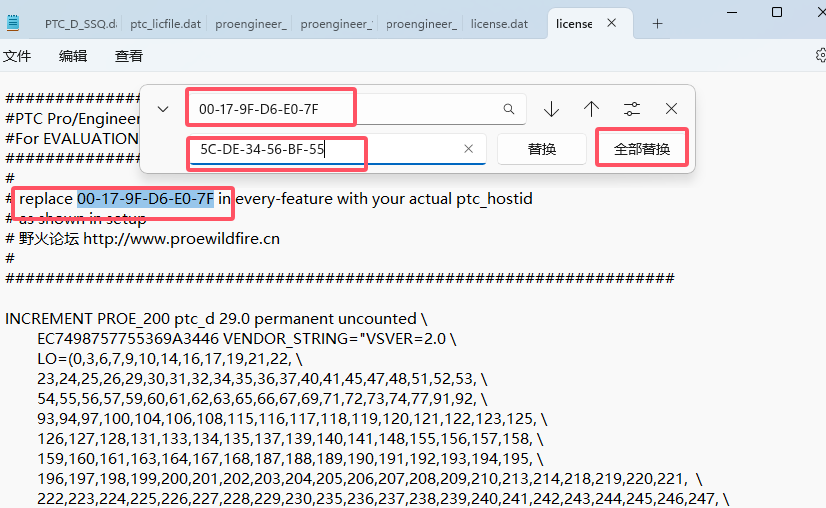The image size is (826, 508).
Task: Open the 查看 menu
Action: (129, 56)
